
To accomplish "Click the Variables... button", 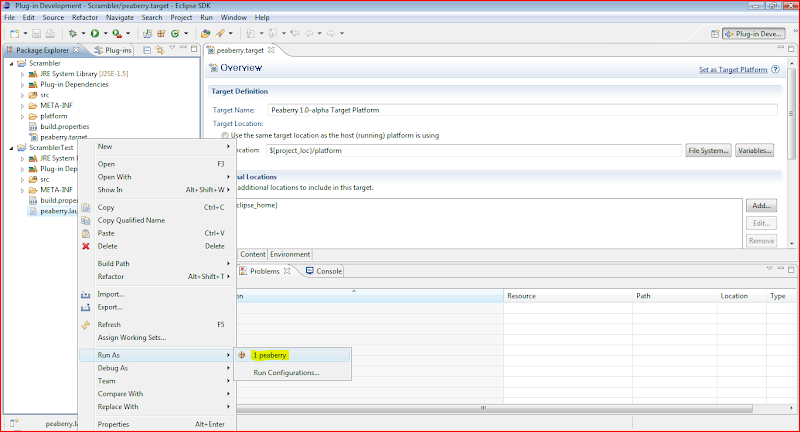I will coord(755,150).
